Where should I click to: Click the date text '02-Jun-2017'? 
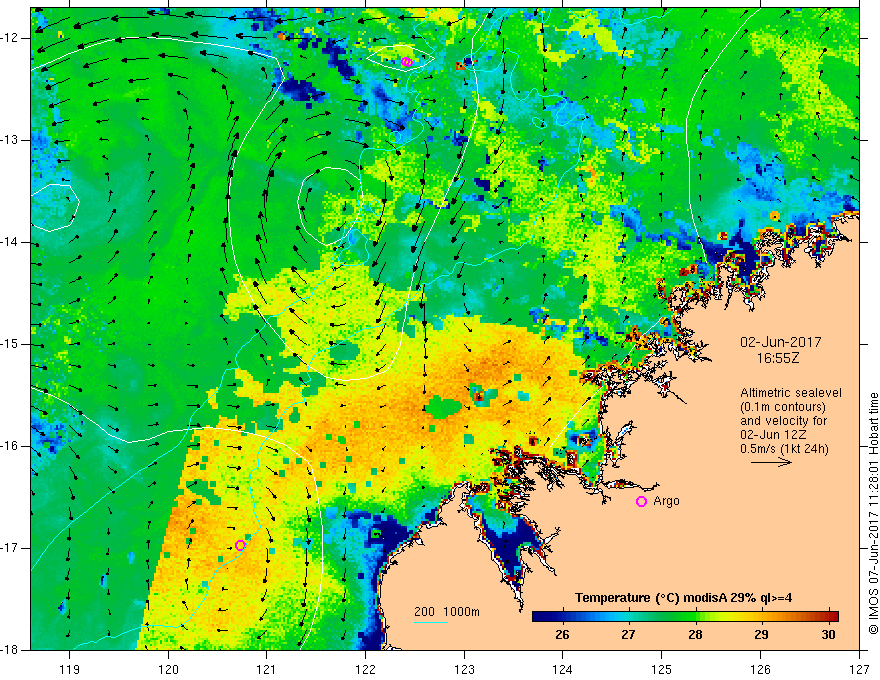click(781, 342)
